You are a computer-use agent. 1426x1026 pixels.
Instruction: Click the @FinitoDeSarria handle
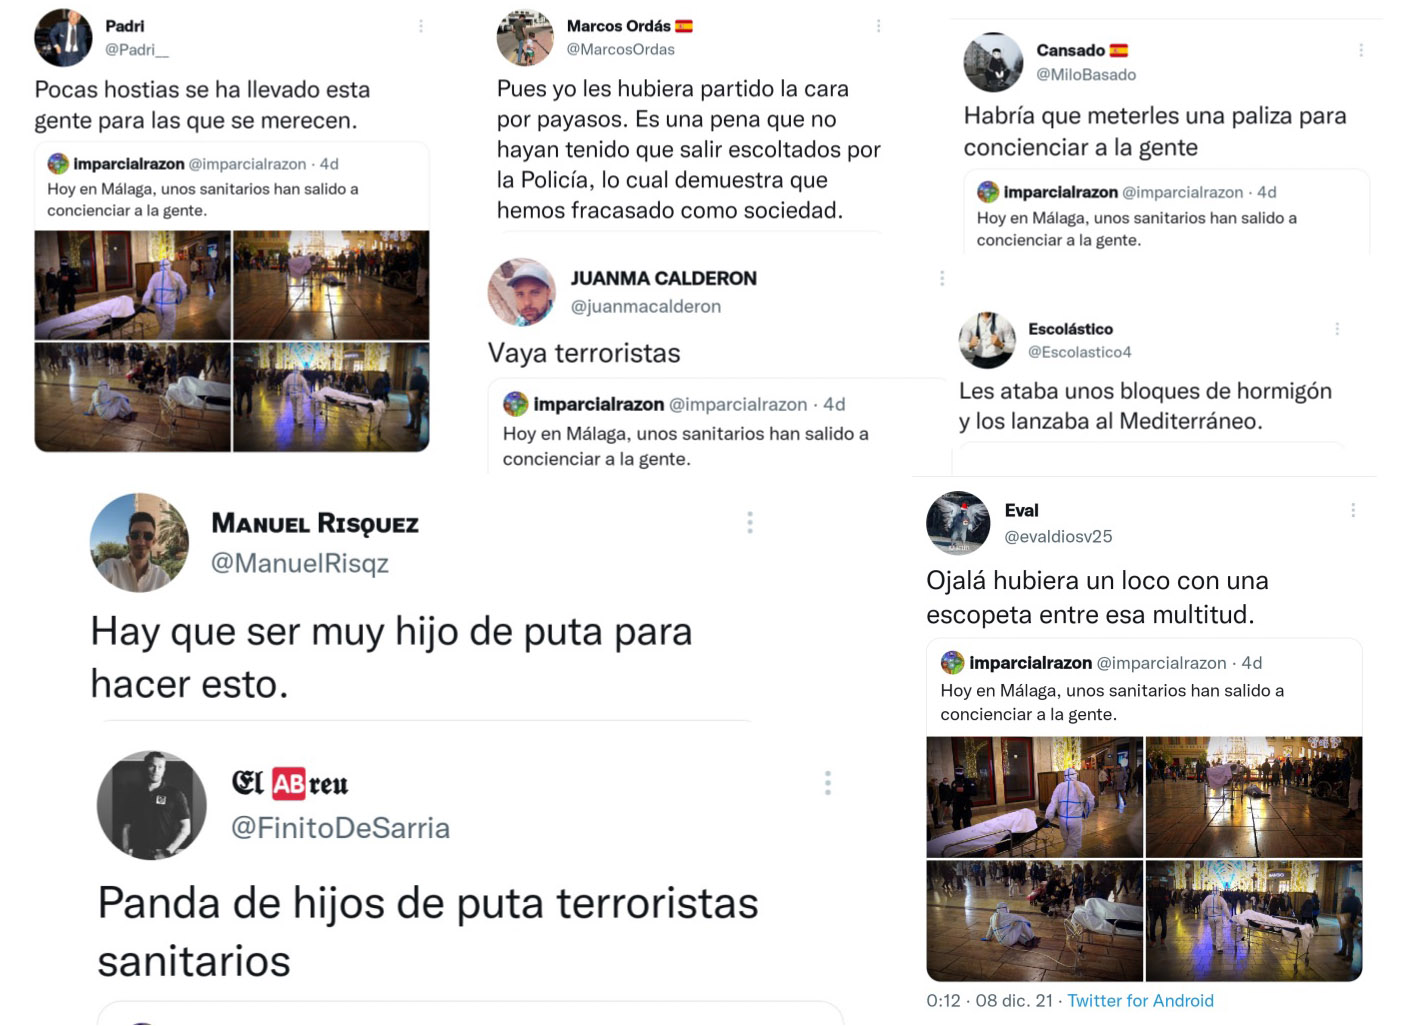coord(340,828)
